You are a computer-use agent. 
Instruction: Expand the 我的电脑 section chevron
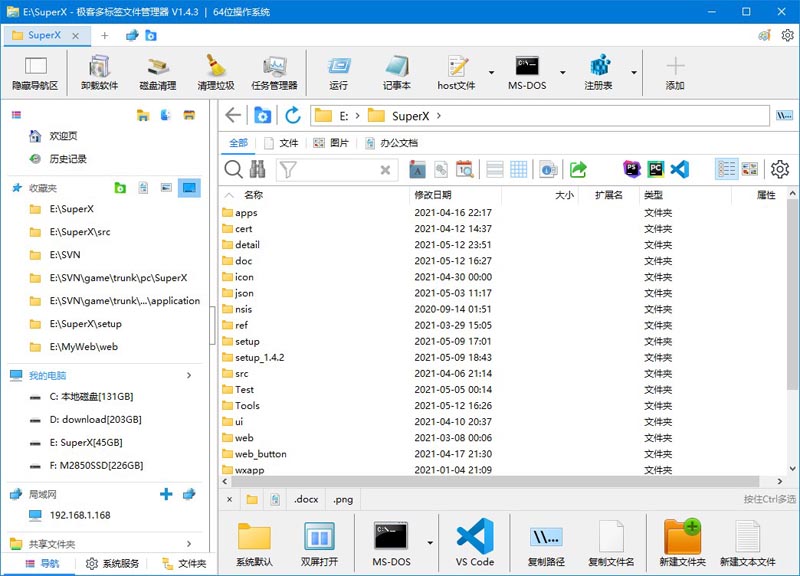pyautogui.click(x=189, y=375)
